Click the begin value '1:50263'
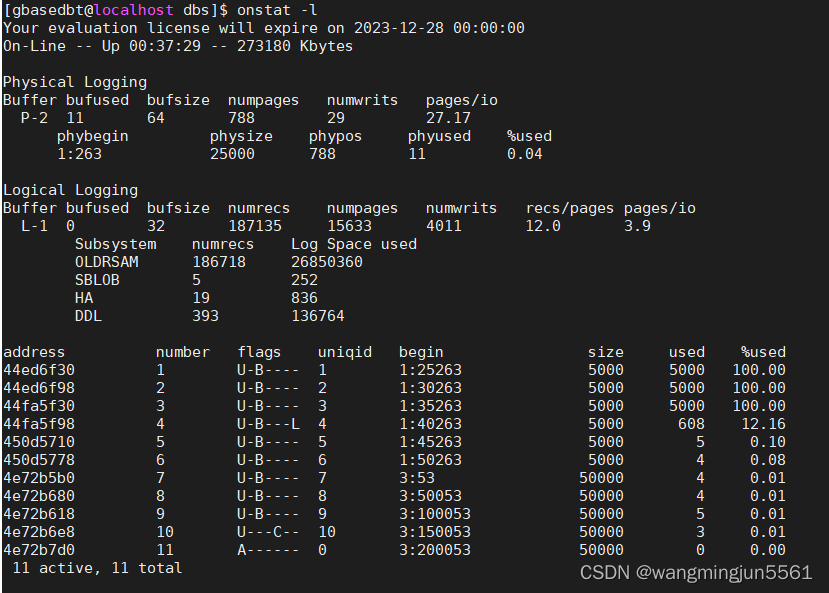Viewport: 829px width, 593px height. (430, 459)
